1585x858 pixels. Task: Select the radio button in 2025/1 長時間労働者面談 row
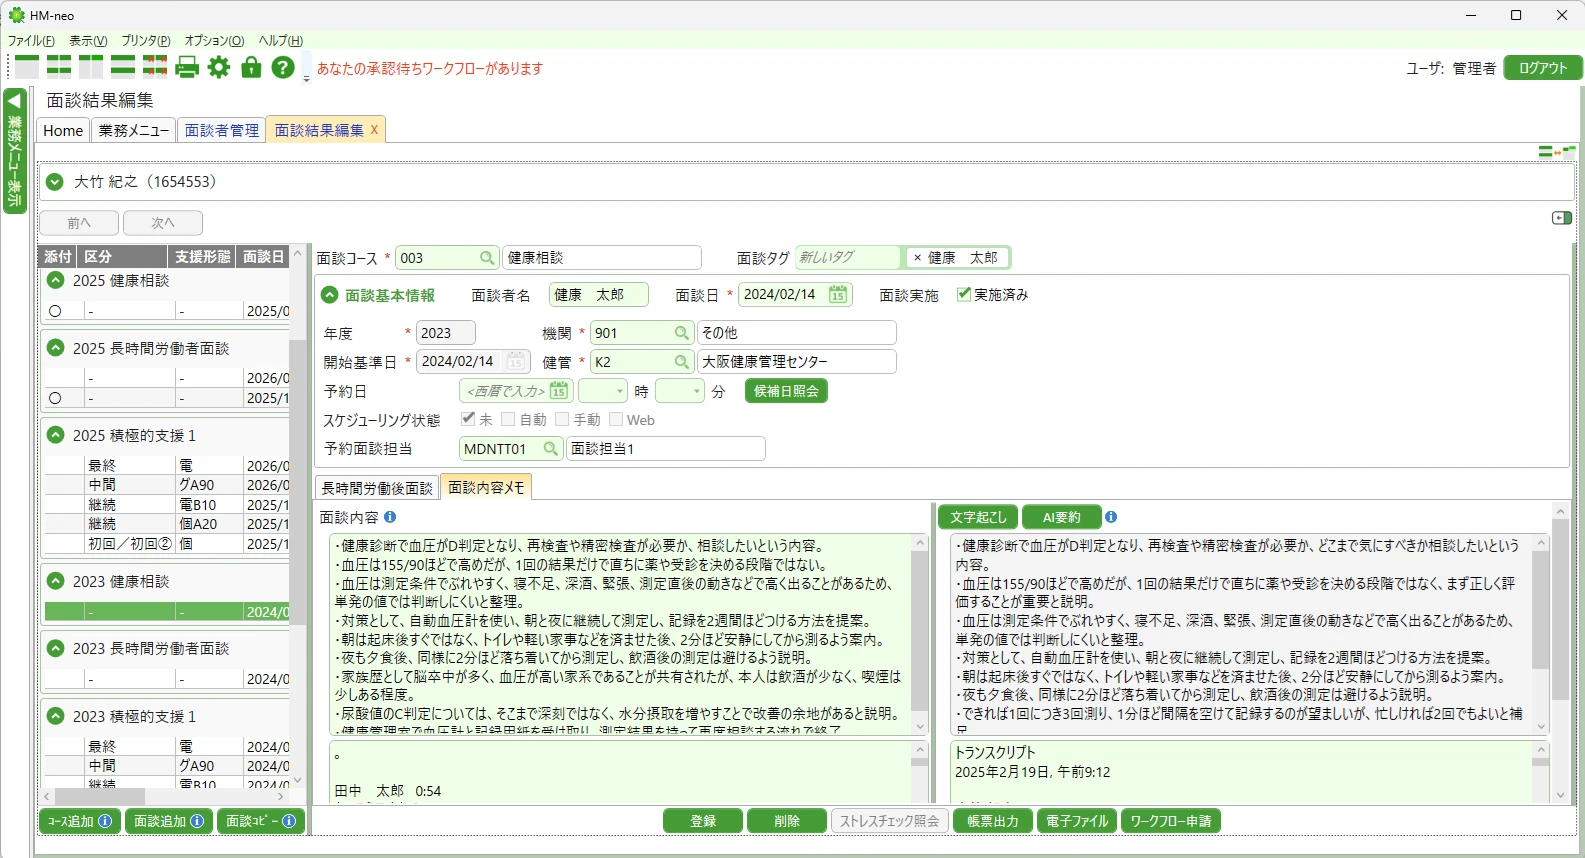pos(55,398)
